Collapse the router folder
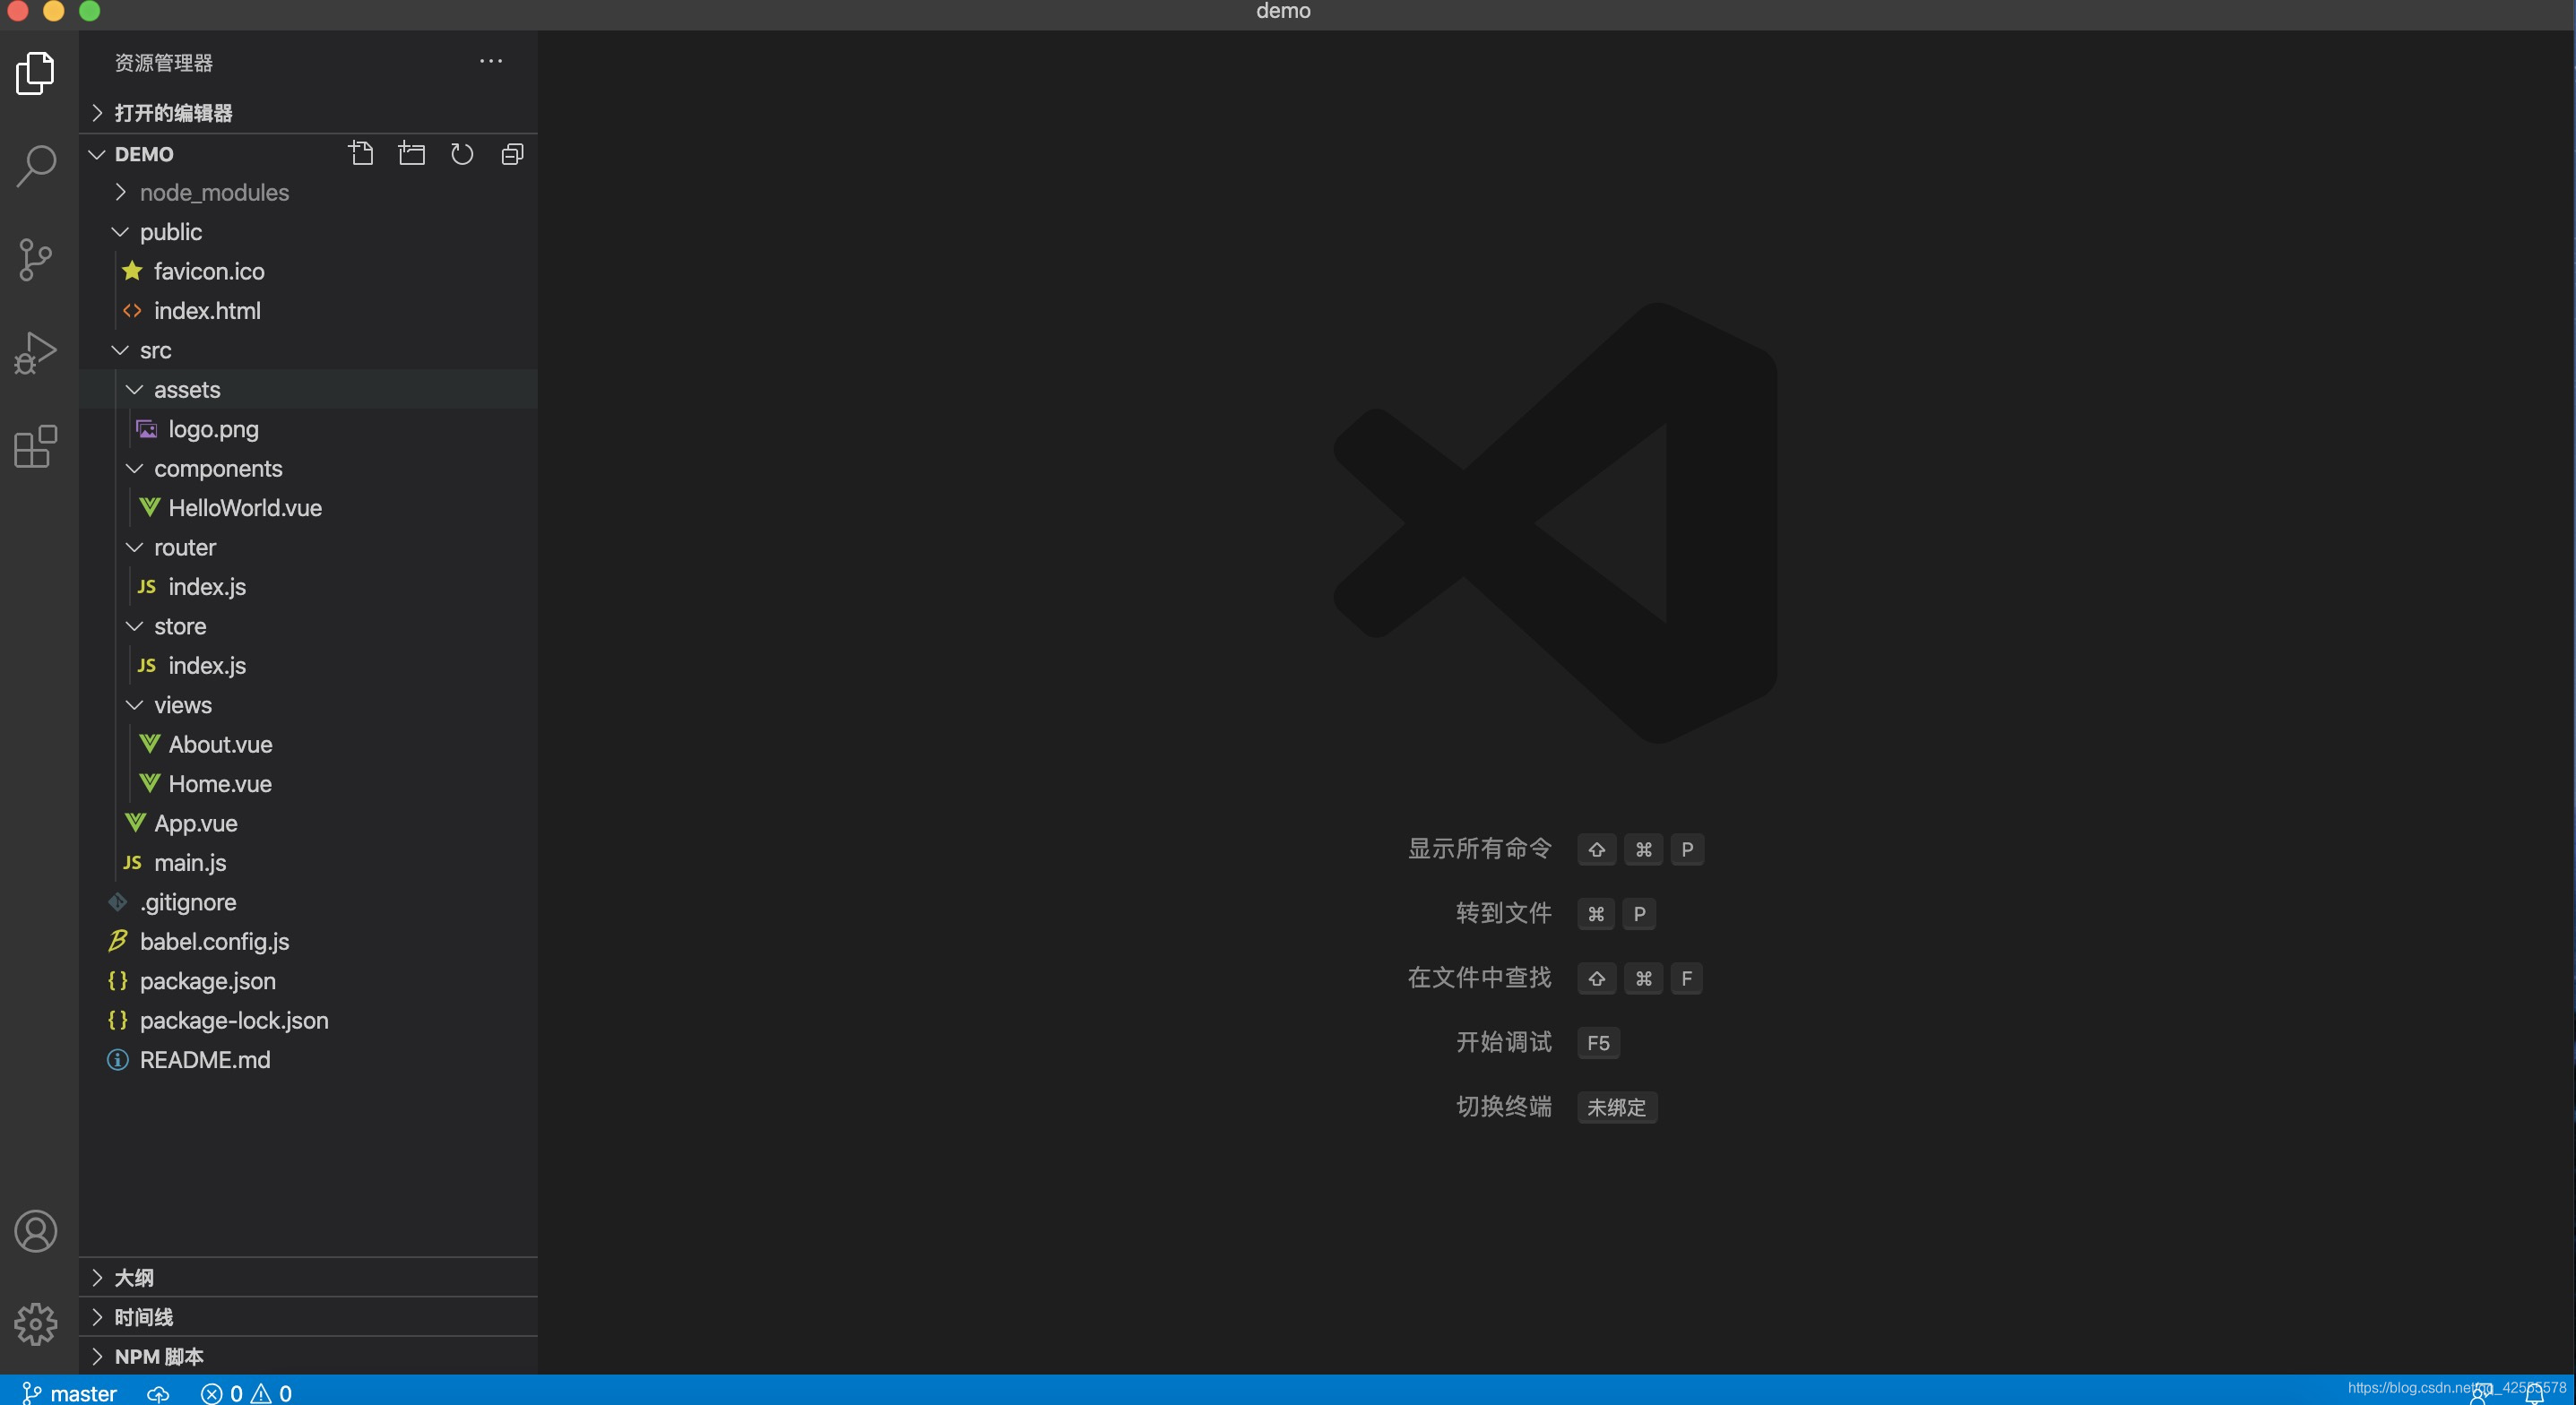 [x=308, y=548]
